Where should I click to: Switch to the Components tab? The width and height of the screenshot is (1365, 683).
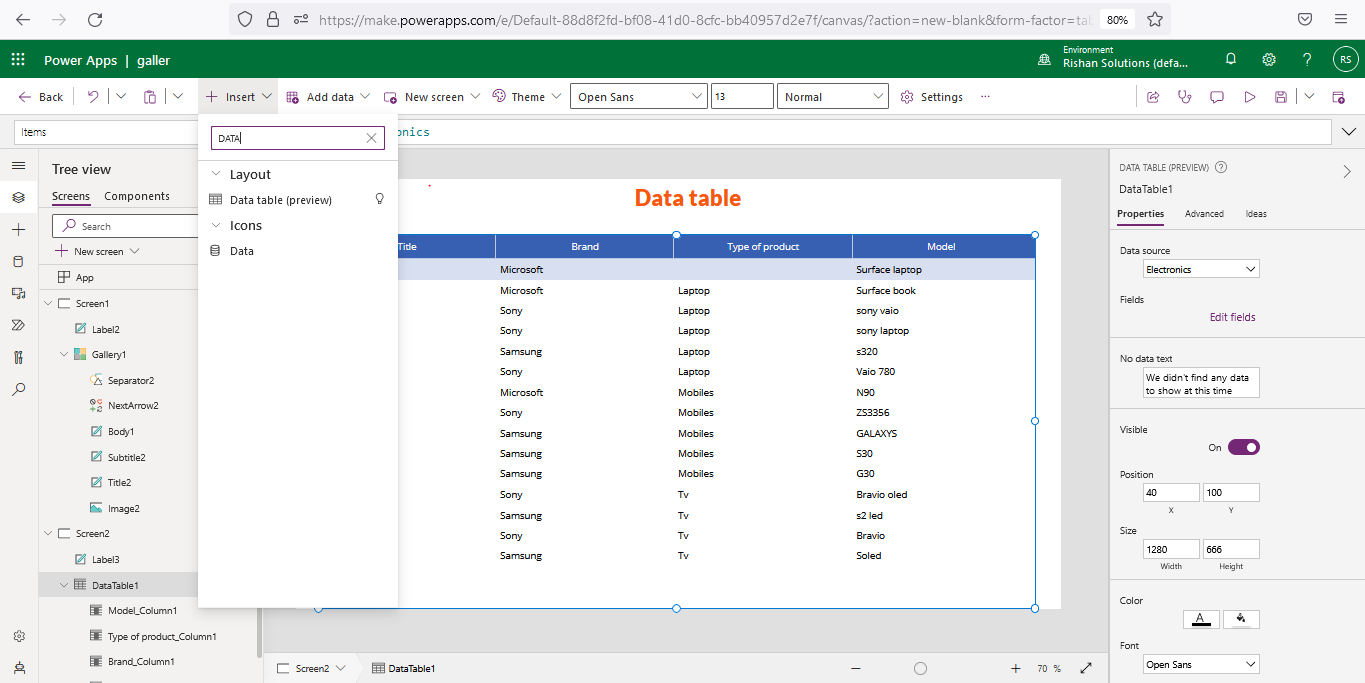pyautogui.click(x=137, y=196)
